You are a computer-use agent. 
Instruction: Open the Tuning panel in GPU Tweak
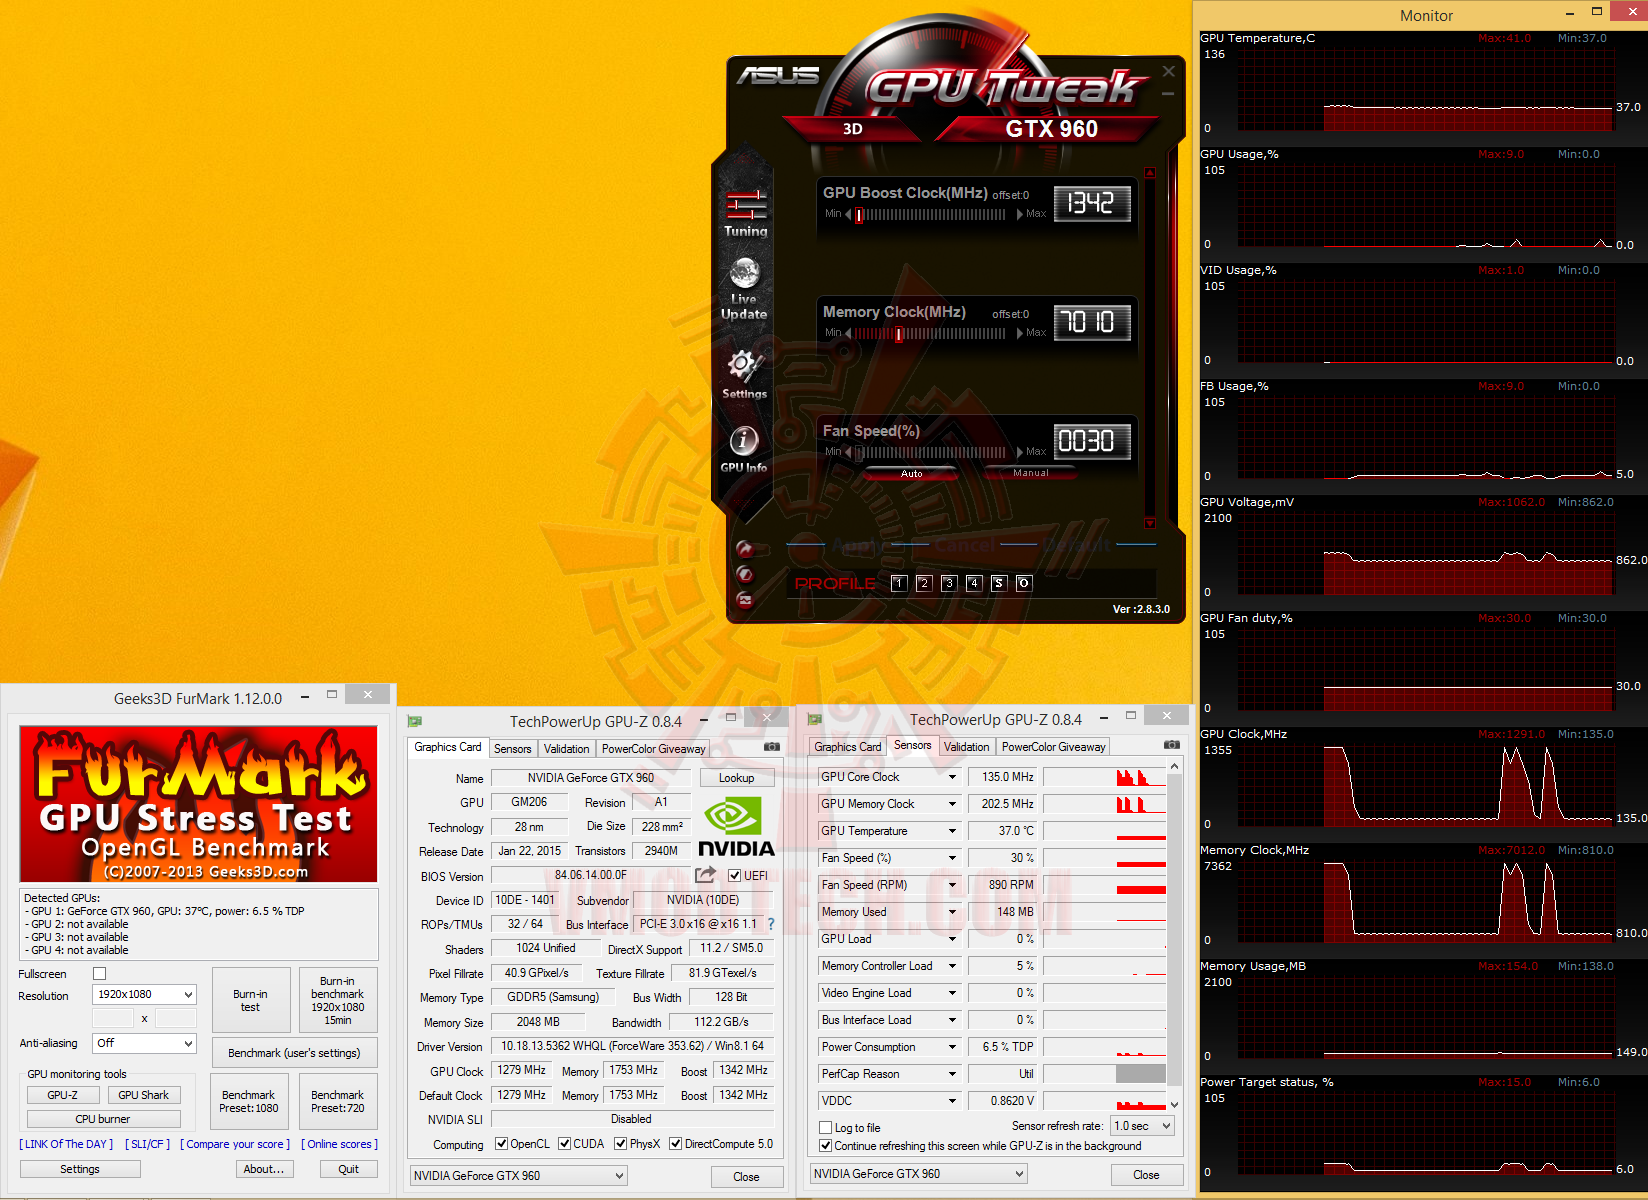coord(746,212)
